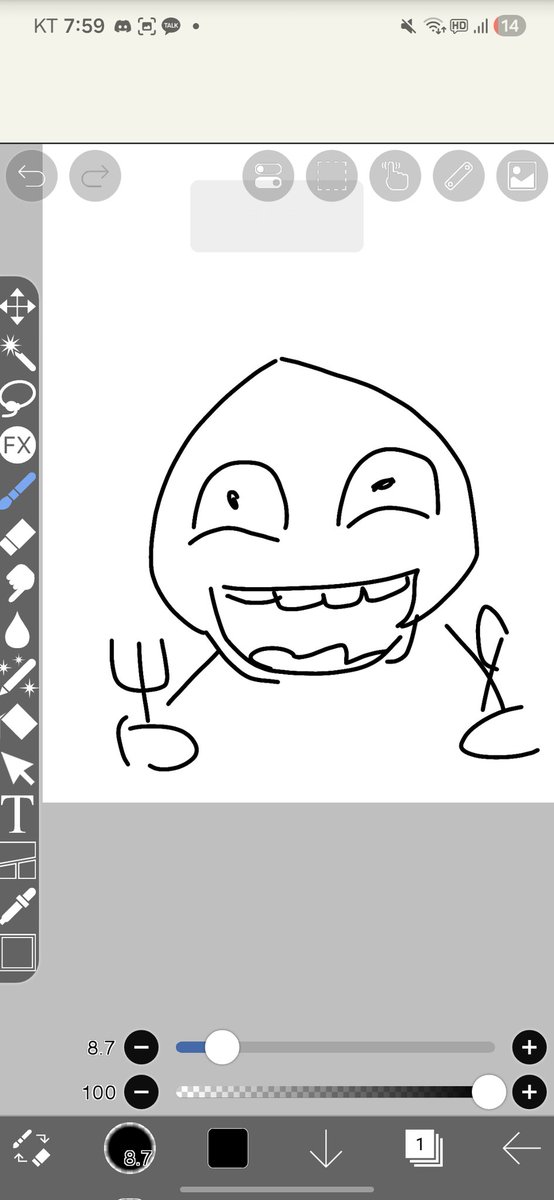Decrease opacity with minus button

[141, 1092]
